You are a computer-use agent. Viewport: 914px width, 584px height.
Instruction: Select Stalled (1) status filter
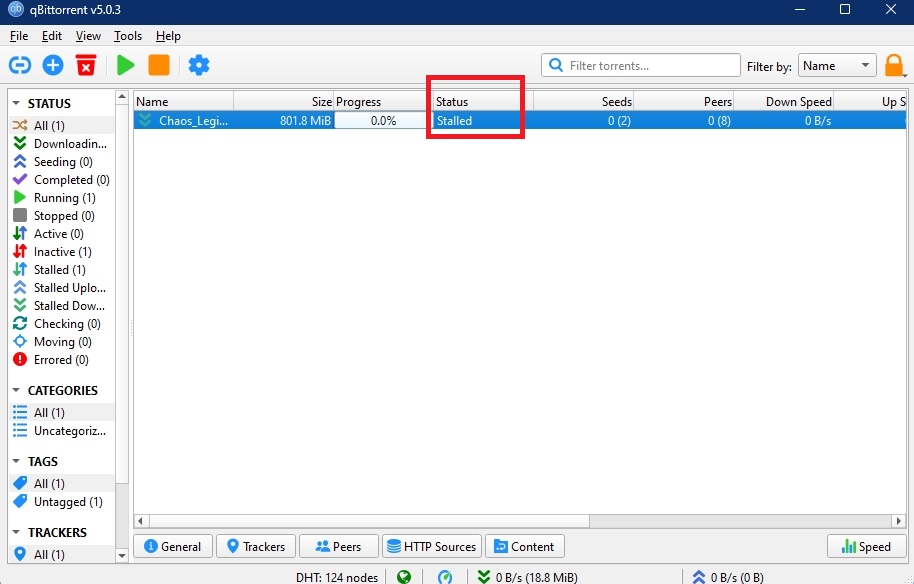61,270
